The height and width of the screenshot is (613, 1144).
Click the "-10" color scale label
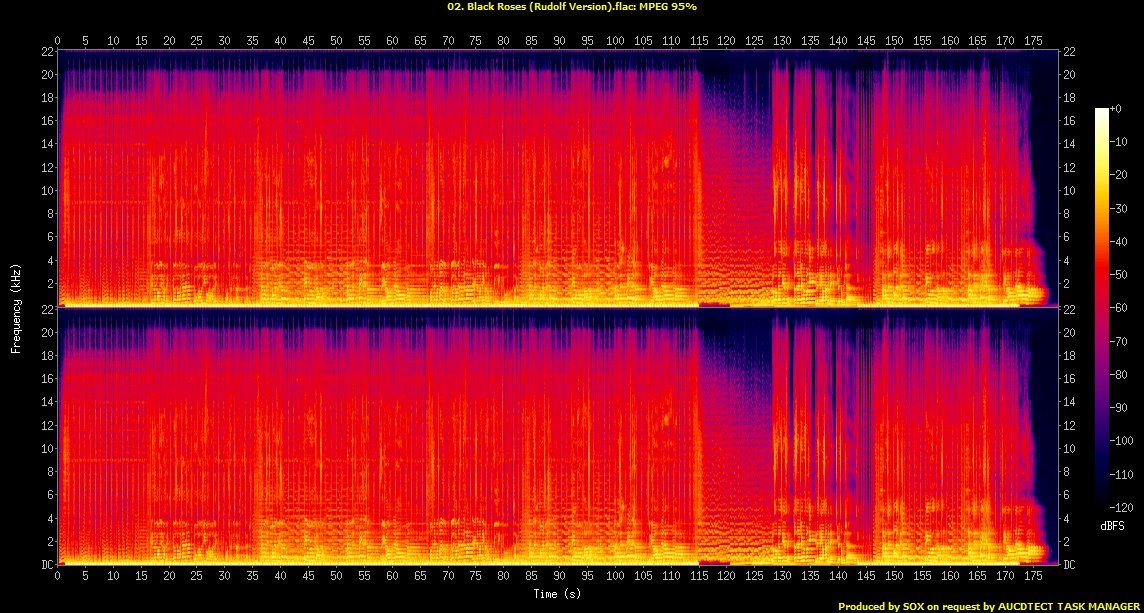point(1116,142)
